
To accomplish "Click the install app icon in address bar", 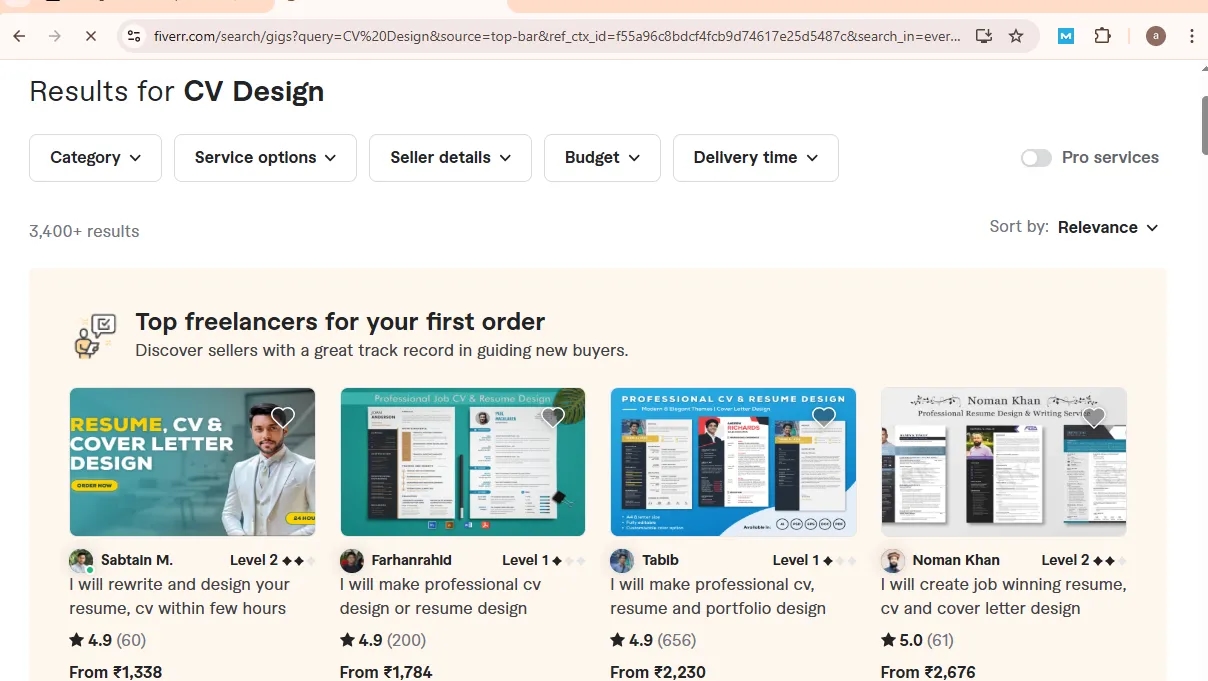I will (x=984, y=36).
